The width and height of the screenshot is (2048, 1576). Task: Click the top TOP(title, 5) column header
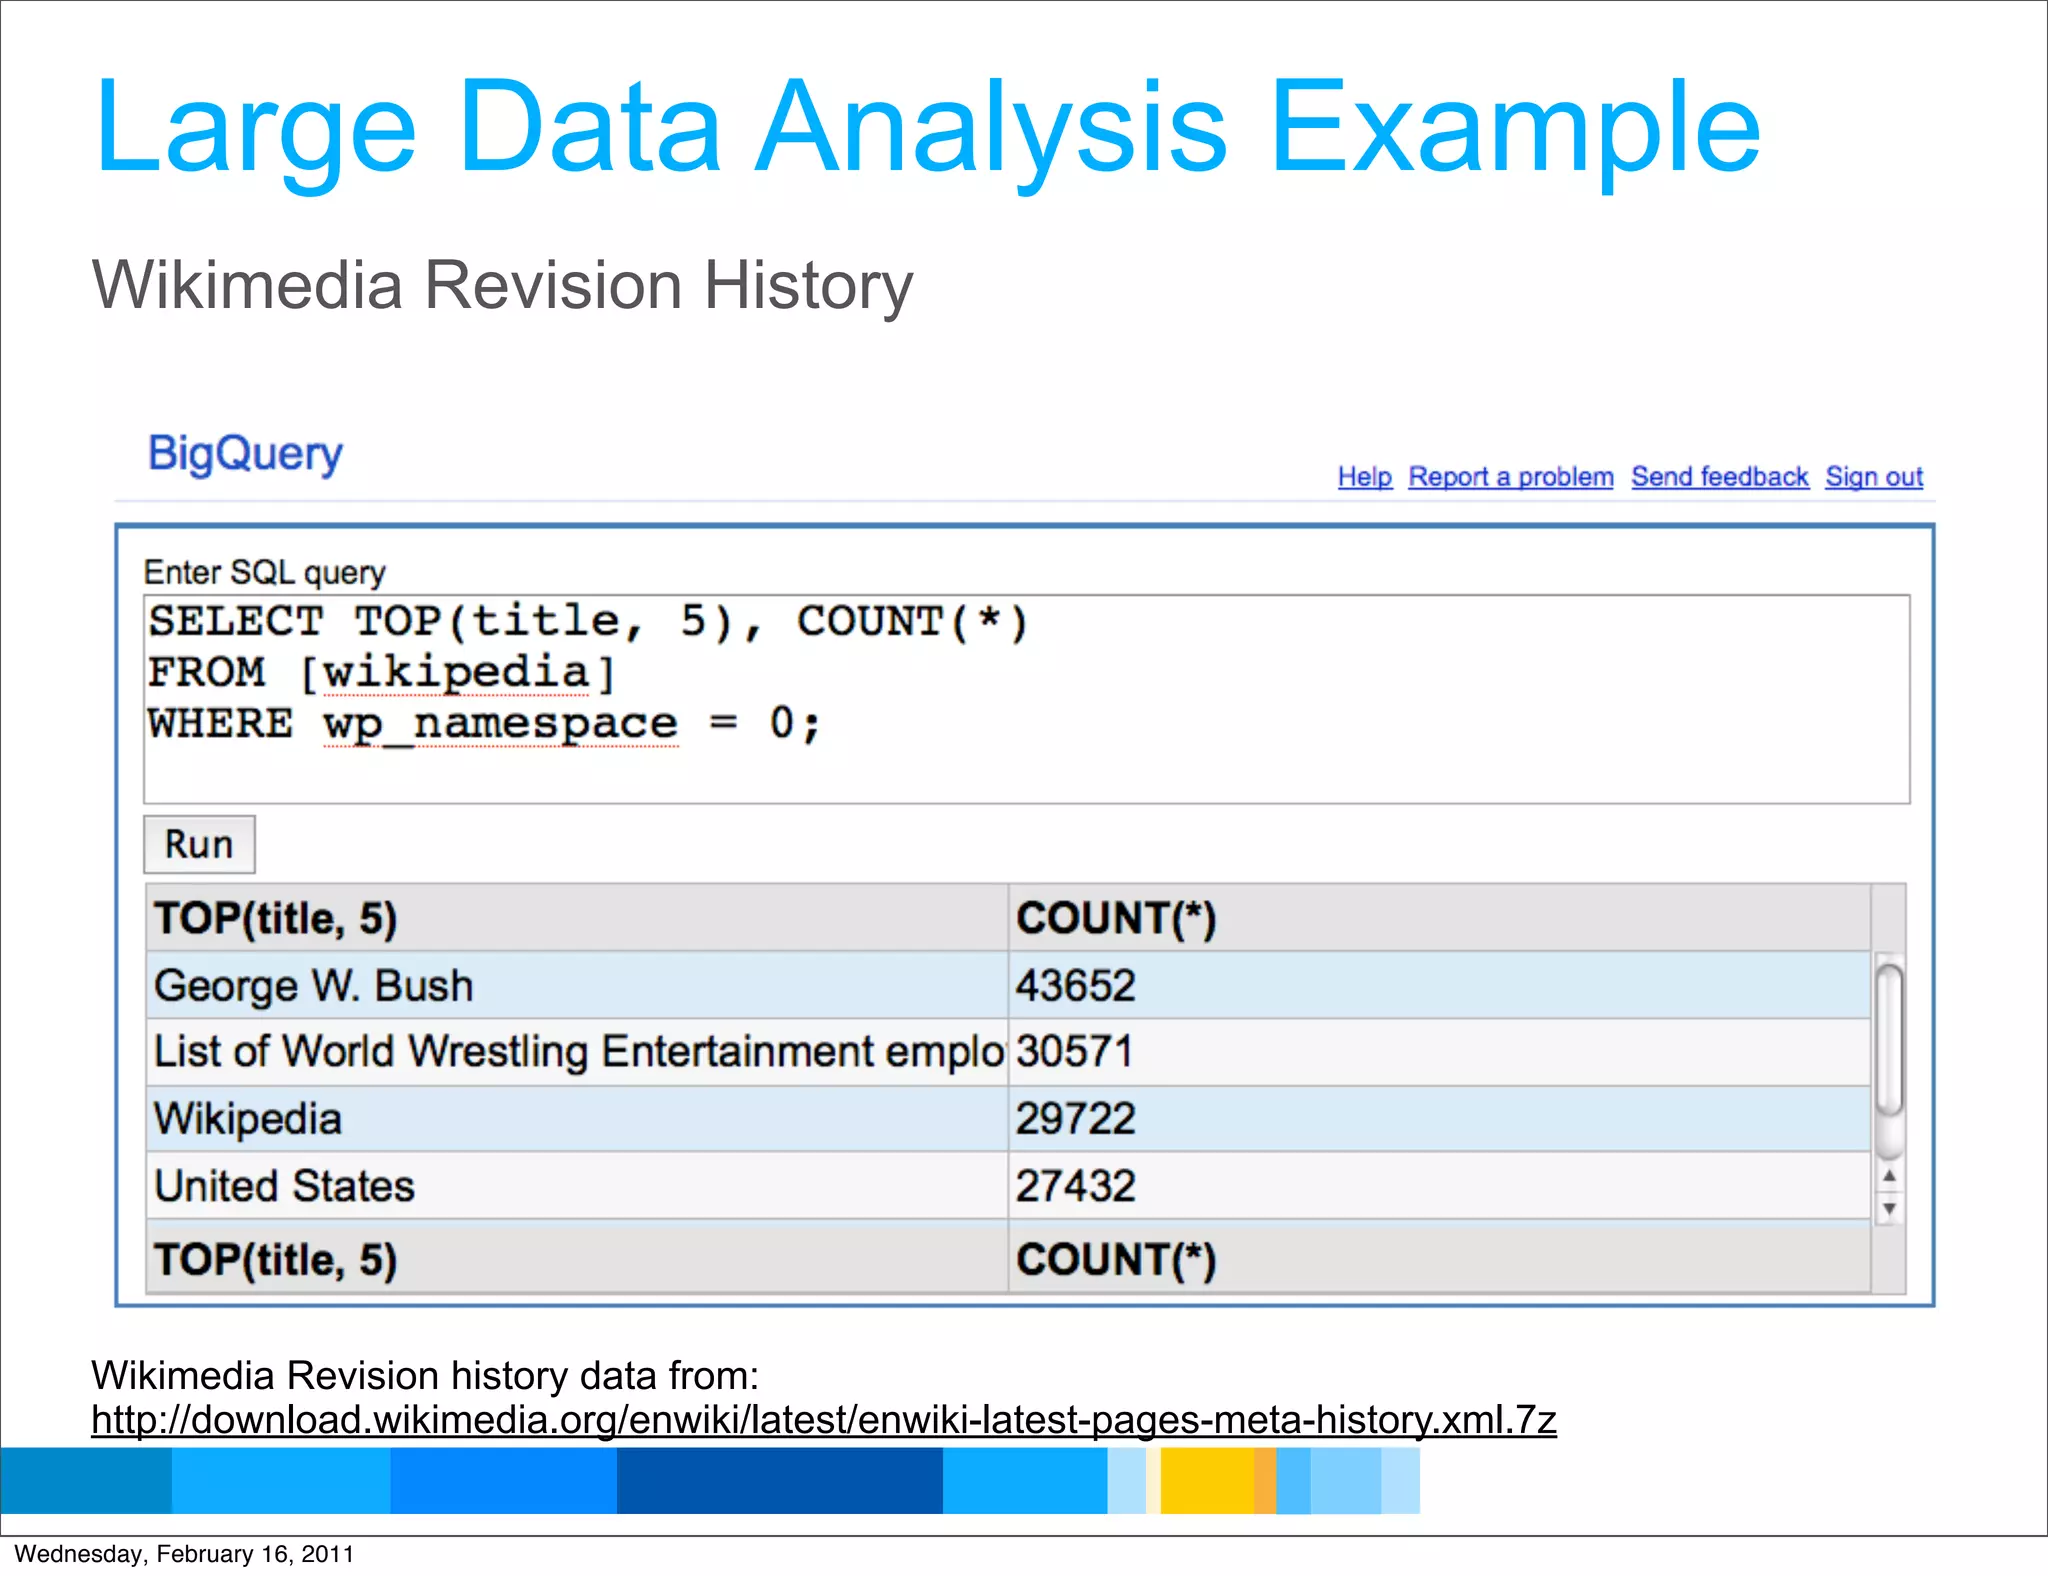pos(577,918)
